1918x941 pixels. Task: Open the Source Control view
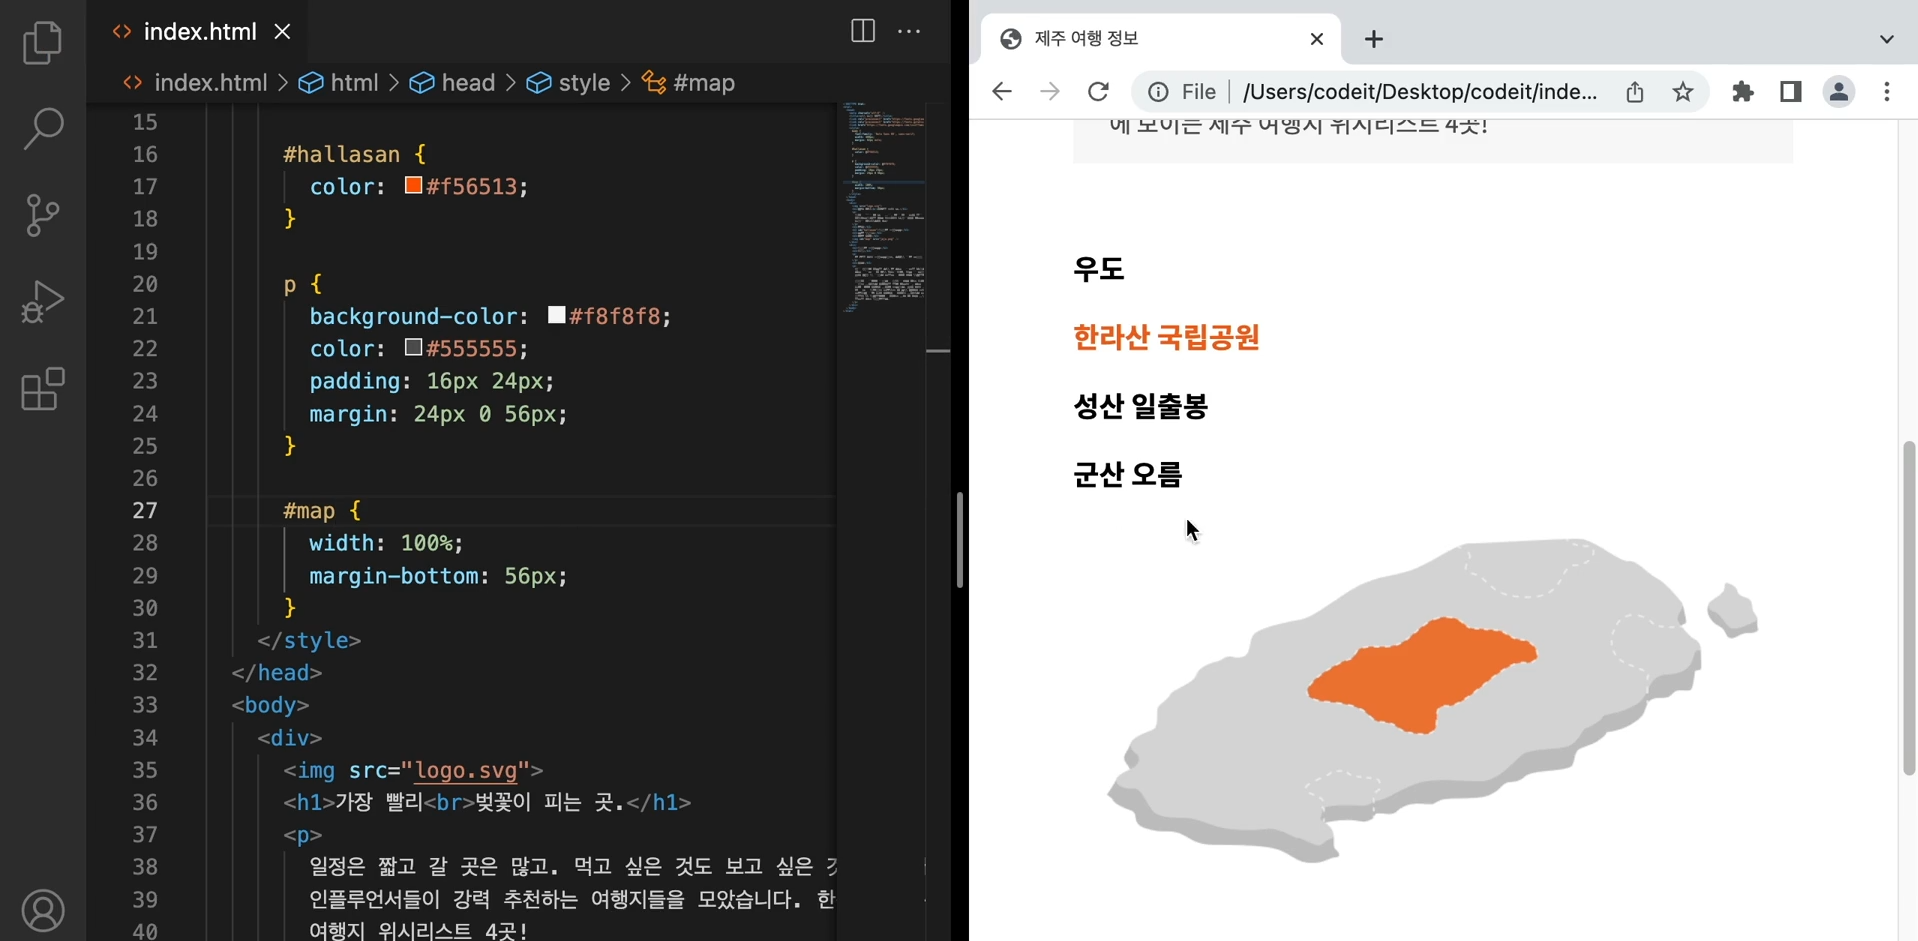point(42,215)
